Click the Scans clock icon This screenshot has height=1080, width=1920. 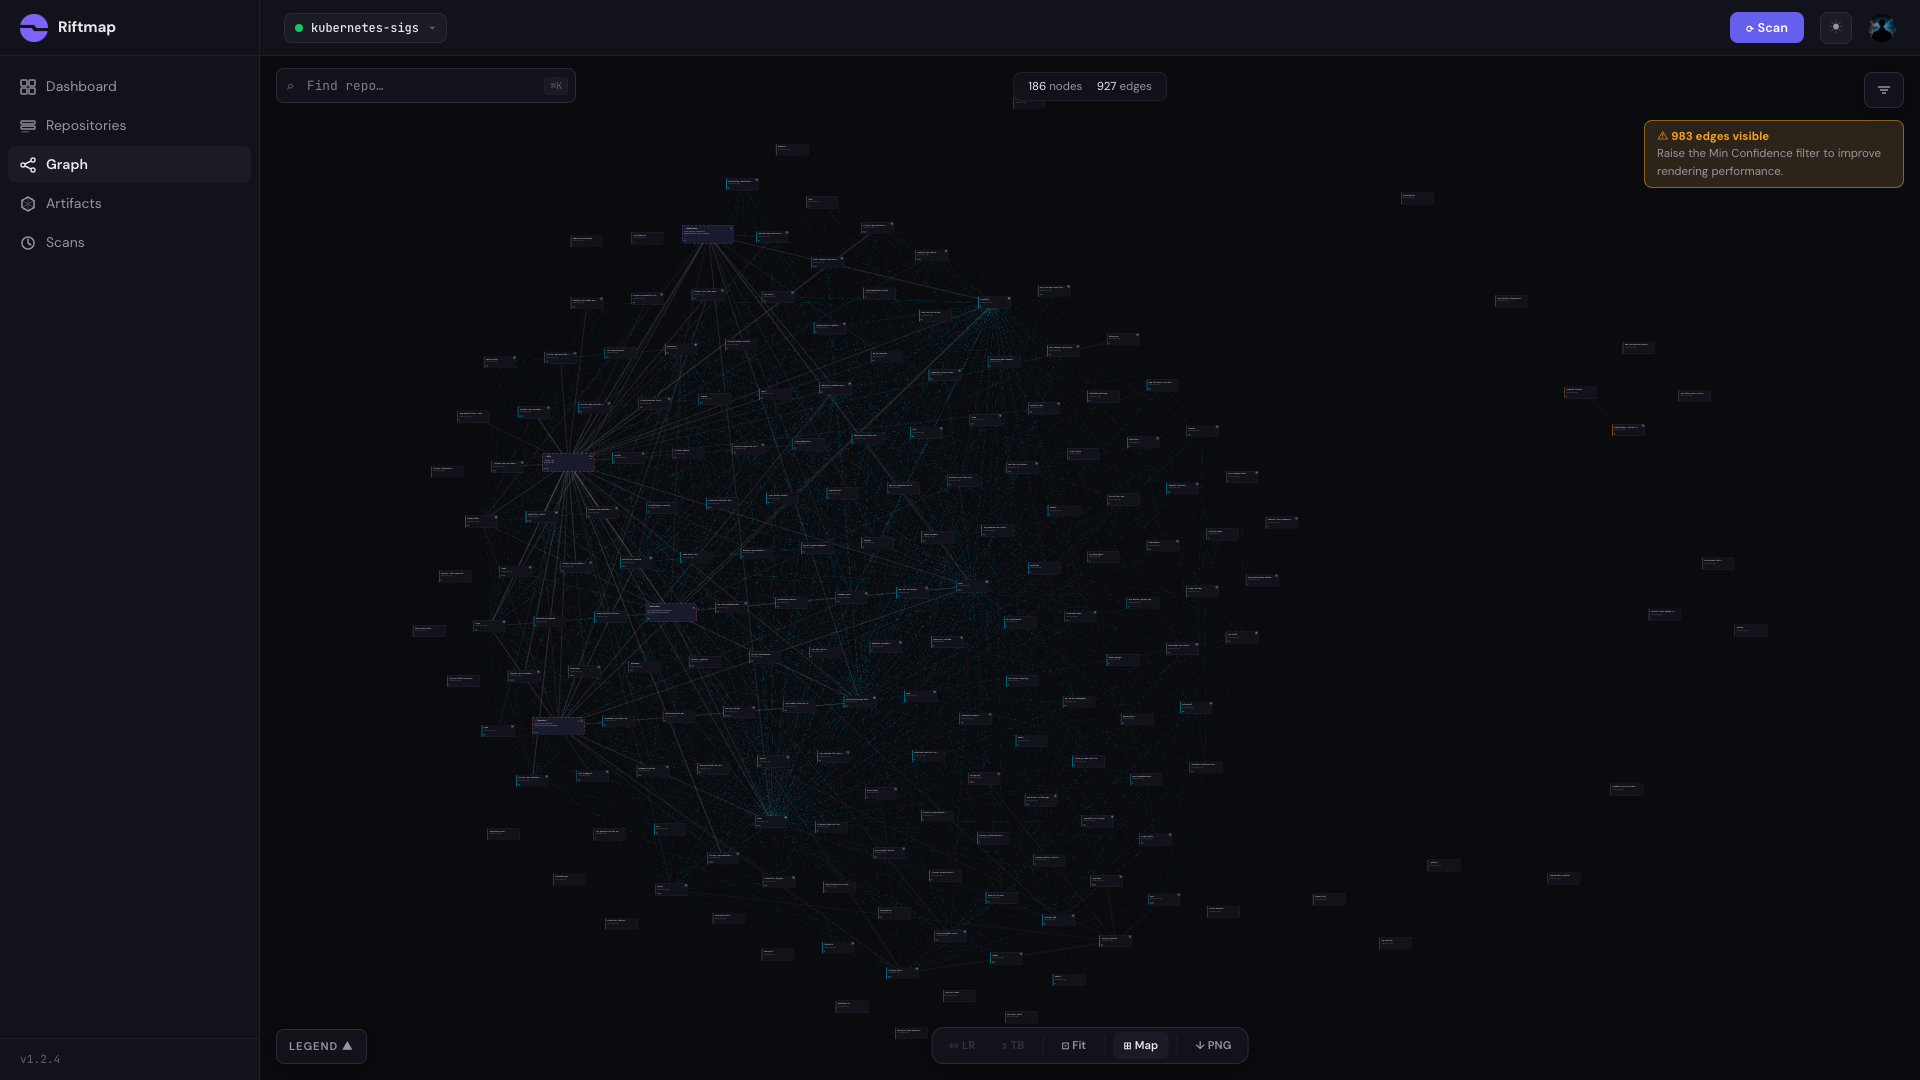28,243
